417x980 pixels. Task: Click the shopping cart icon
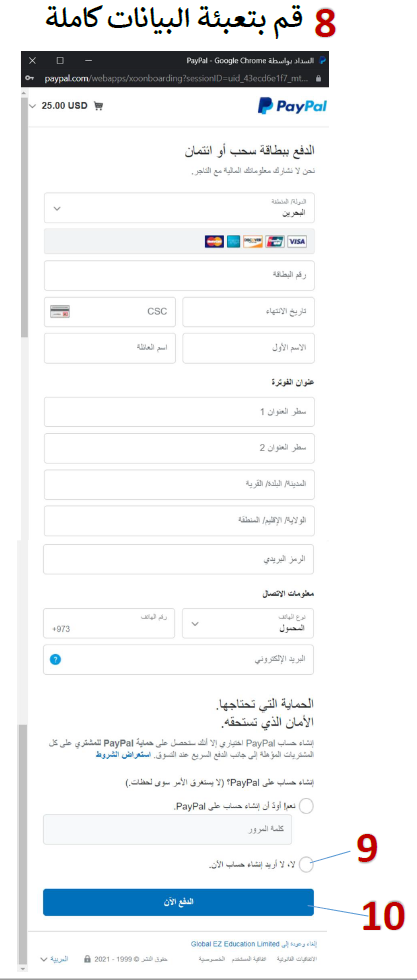(98, 106)
